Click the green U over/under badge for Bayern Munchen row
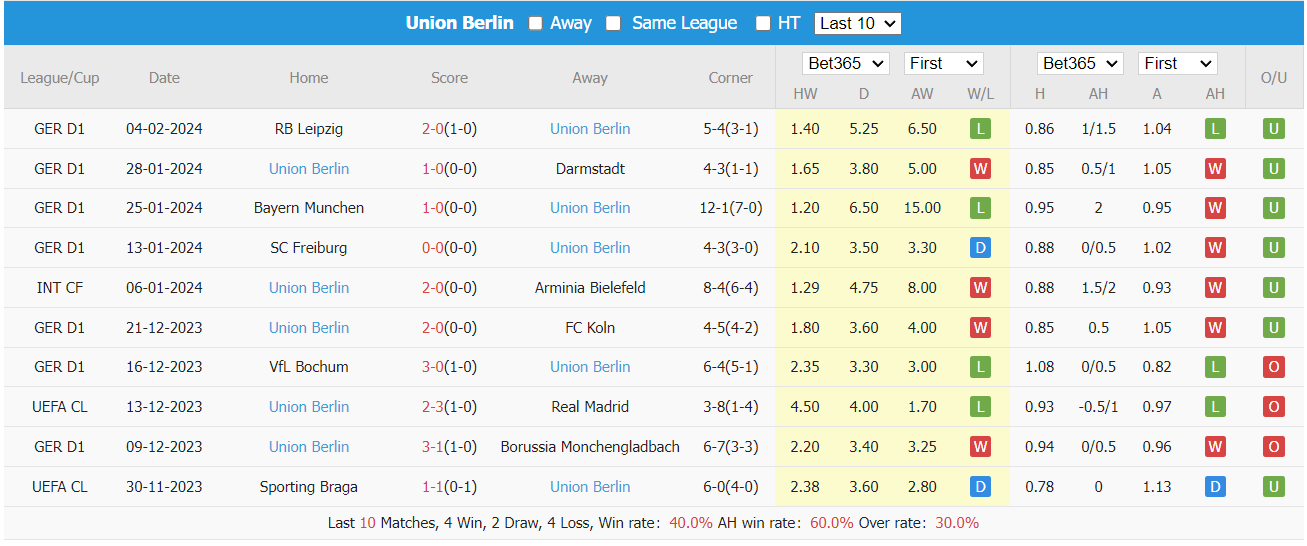Viewport: 1307px width, 546px height. point(1273,208)
